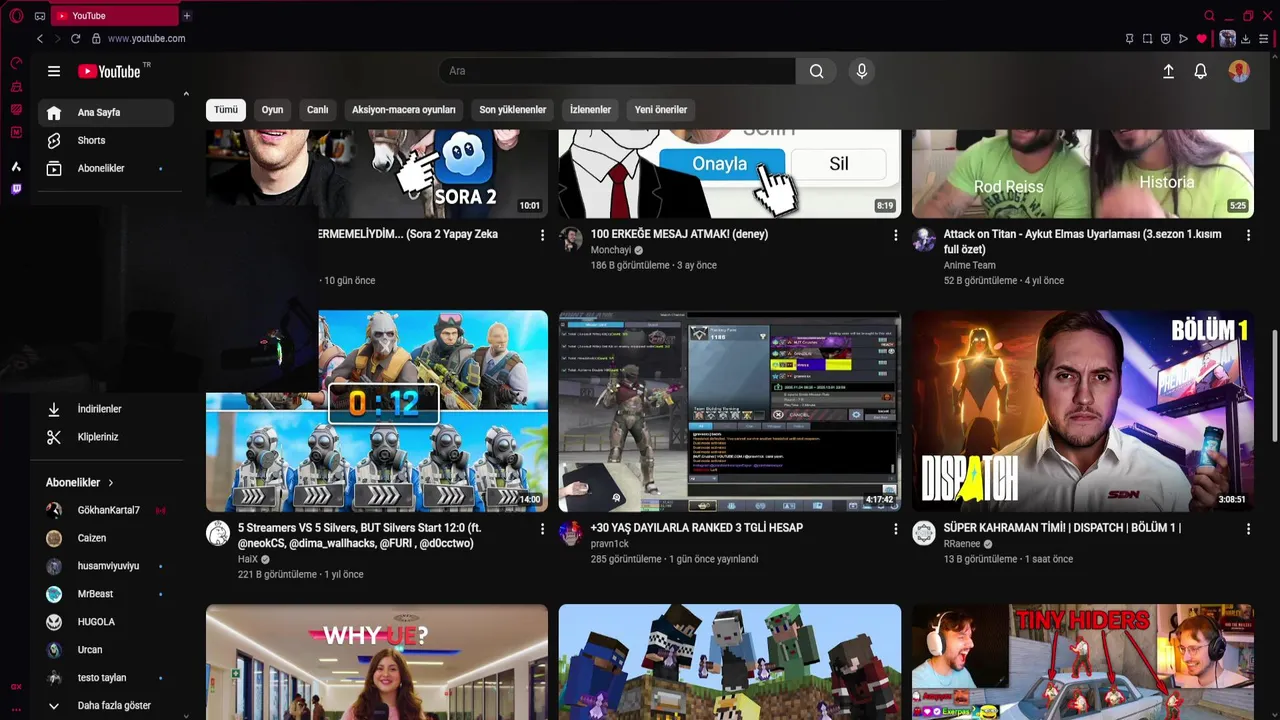
Task: Click the search magnifier button
Action: click(x=817, y=71)
